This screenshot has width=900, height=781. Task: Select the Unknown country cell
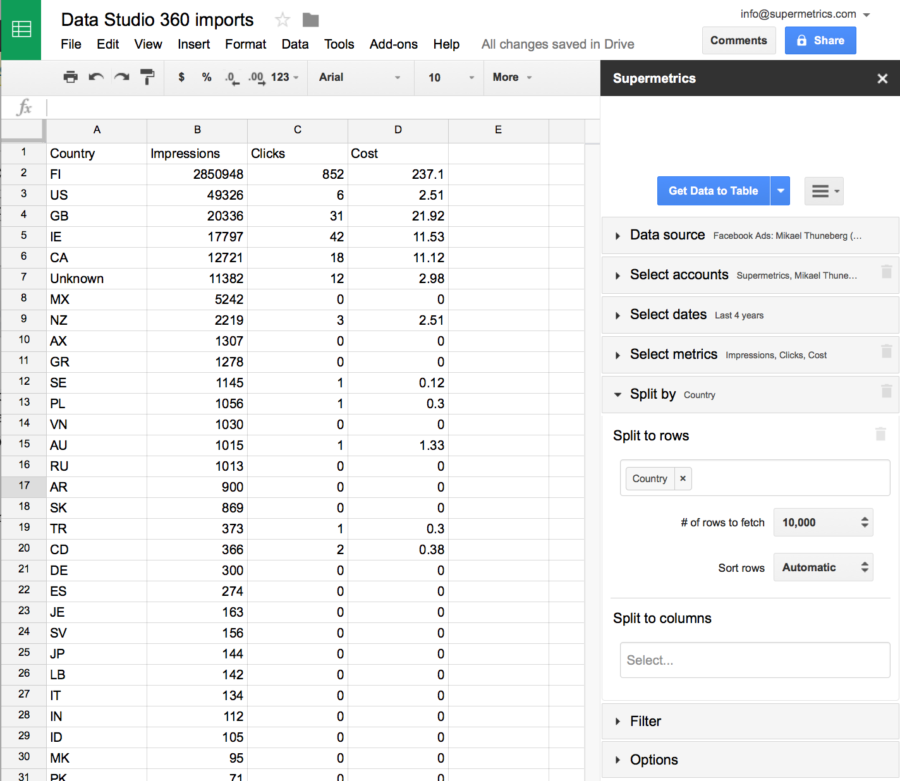point(96,278)
